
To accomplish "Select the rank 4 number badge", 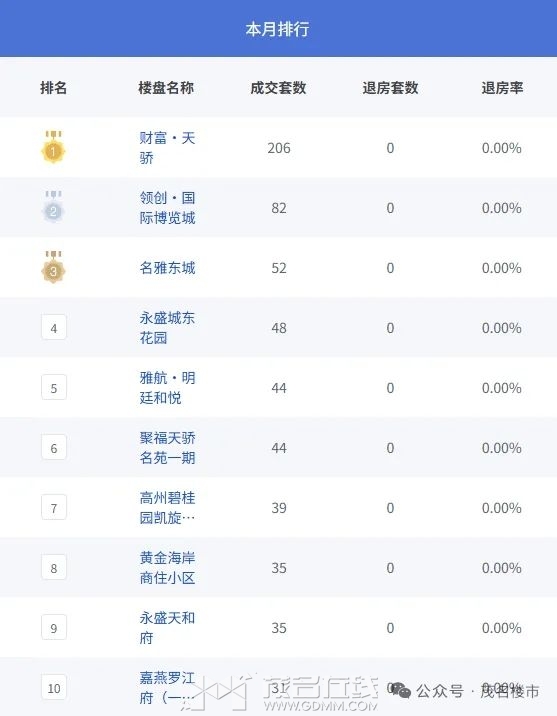I will 54,327.
